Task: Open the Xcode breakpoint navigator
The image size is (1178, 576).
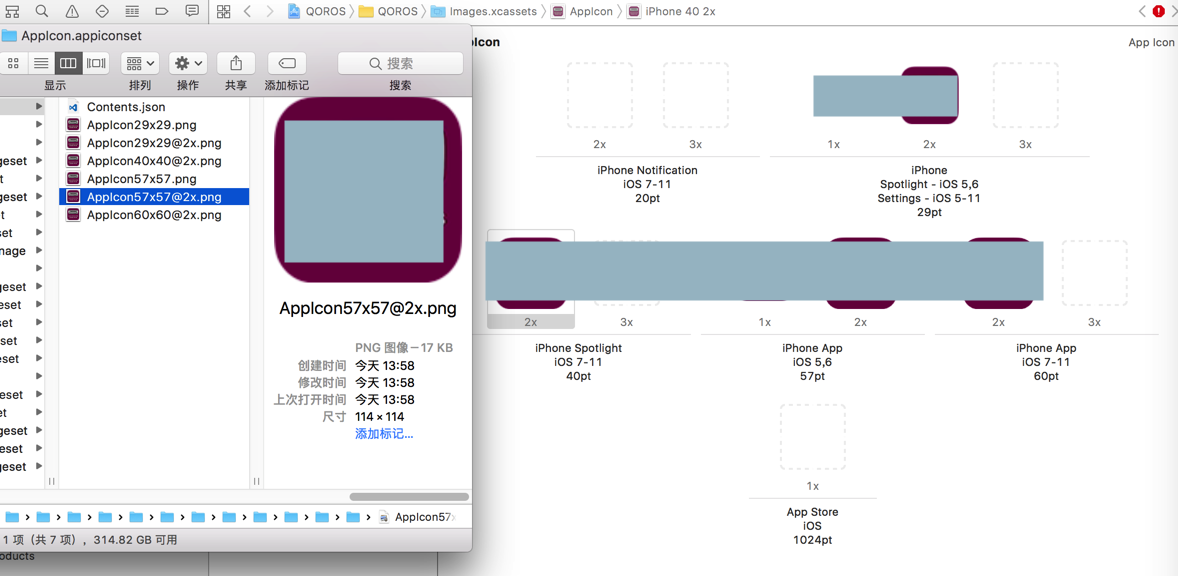Action: (x=162, y=11)
